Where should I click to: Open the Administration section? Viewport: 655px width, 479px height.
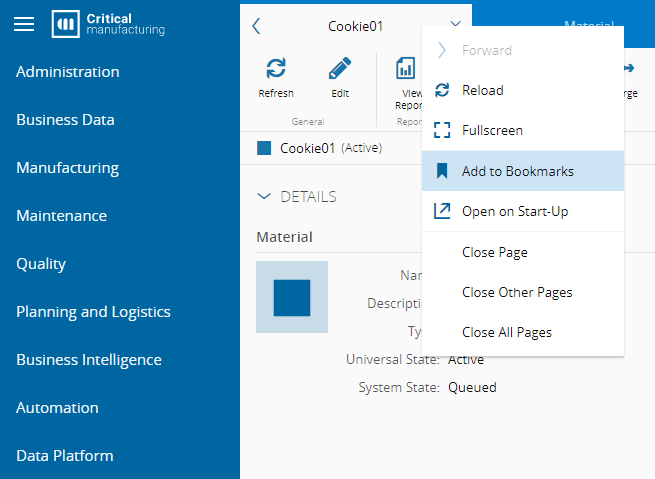click(67, 72)
